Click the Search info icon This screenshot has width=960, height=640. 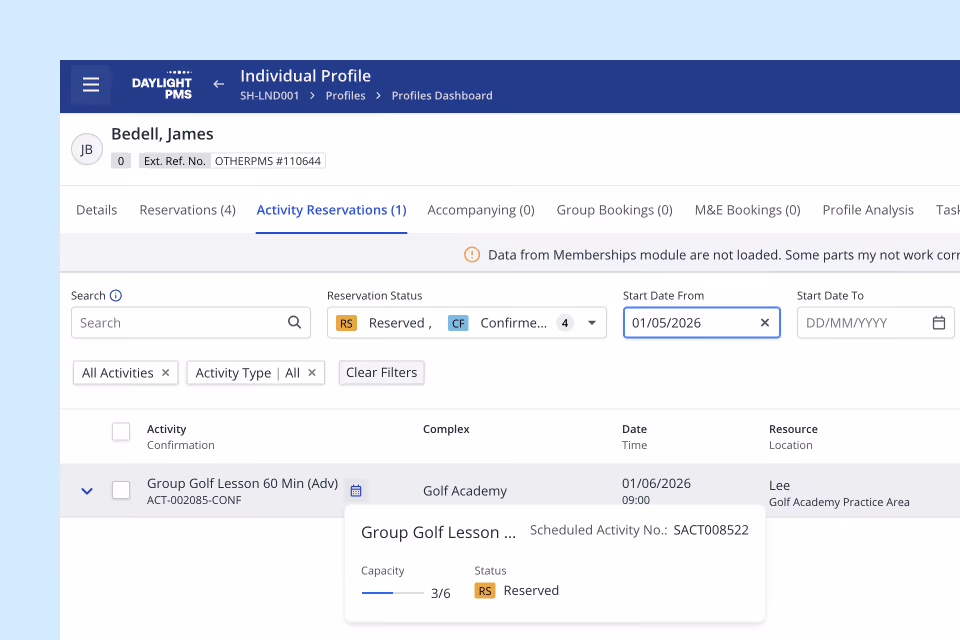pyautogui.click(x=116, y=296)
